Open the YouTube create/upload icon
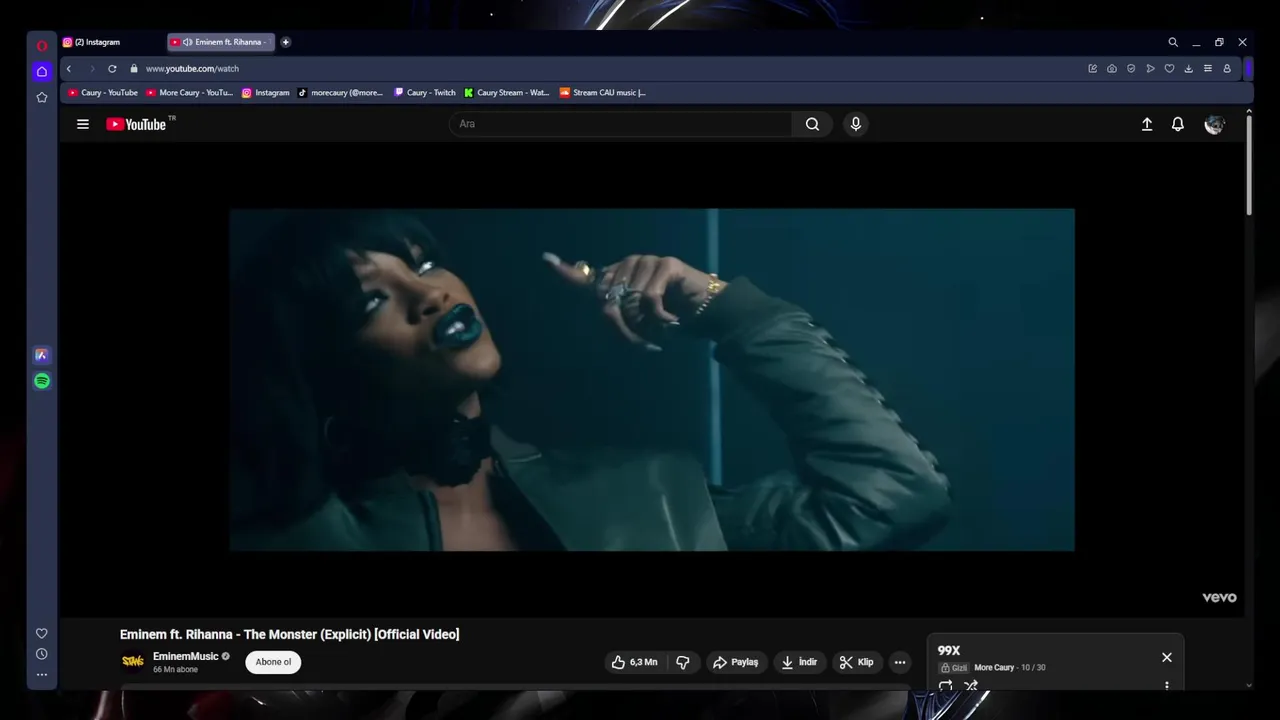 coord(1147,124)
